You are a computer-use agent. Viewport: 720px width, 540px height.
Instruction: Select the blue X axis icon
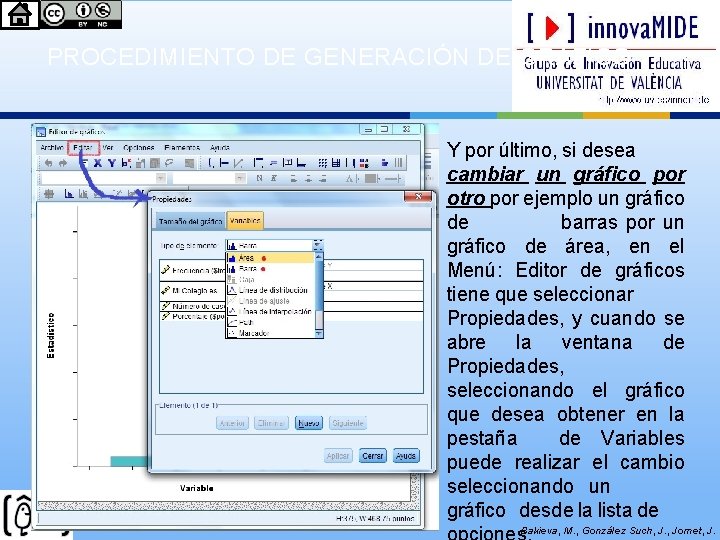(97, 163)
